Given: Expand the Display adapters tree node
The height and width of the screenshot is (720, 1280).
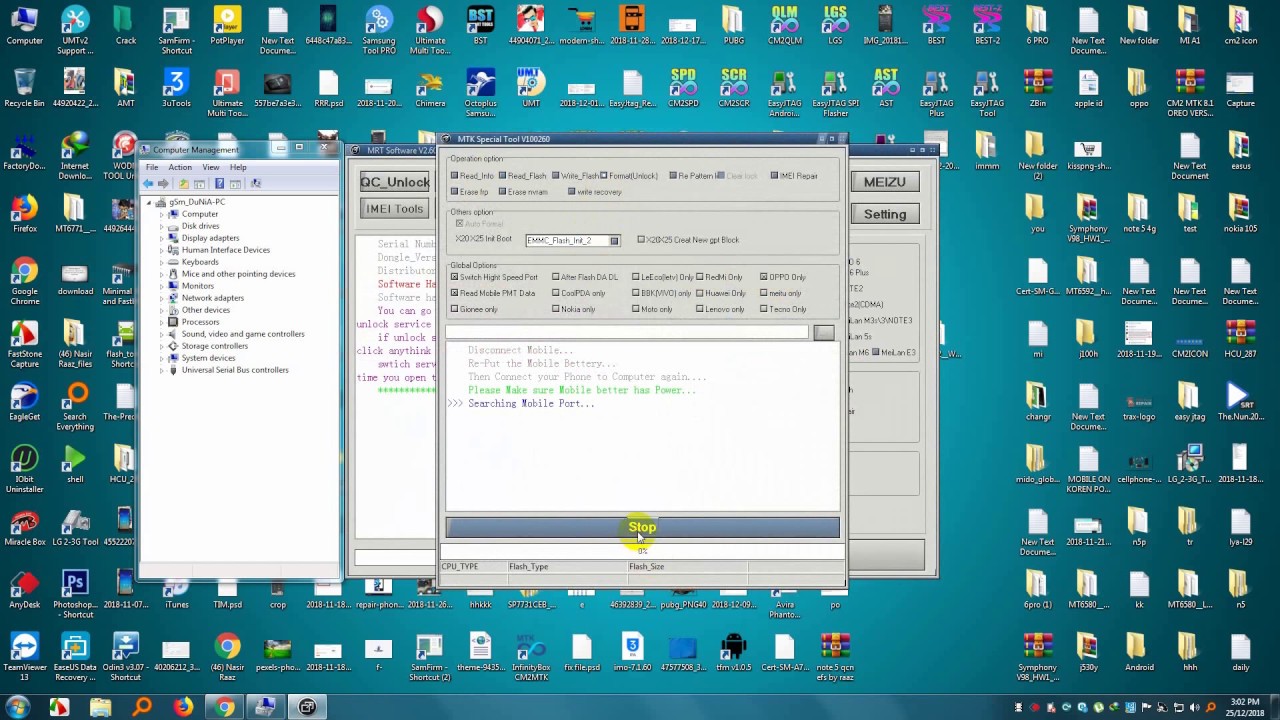Looking at the screenshot, I should pyautogui.click(x=161, y=238).
